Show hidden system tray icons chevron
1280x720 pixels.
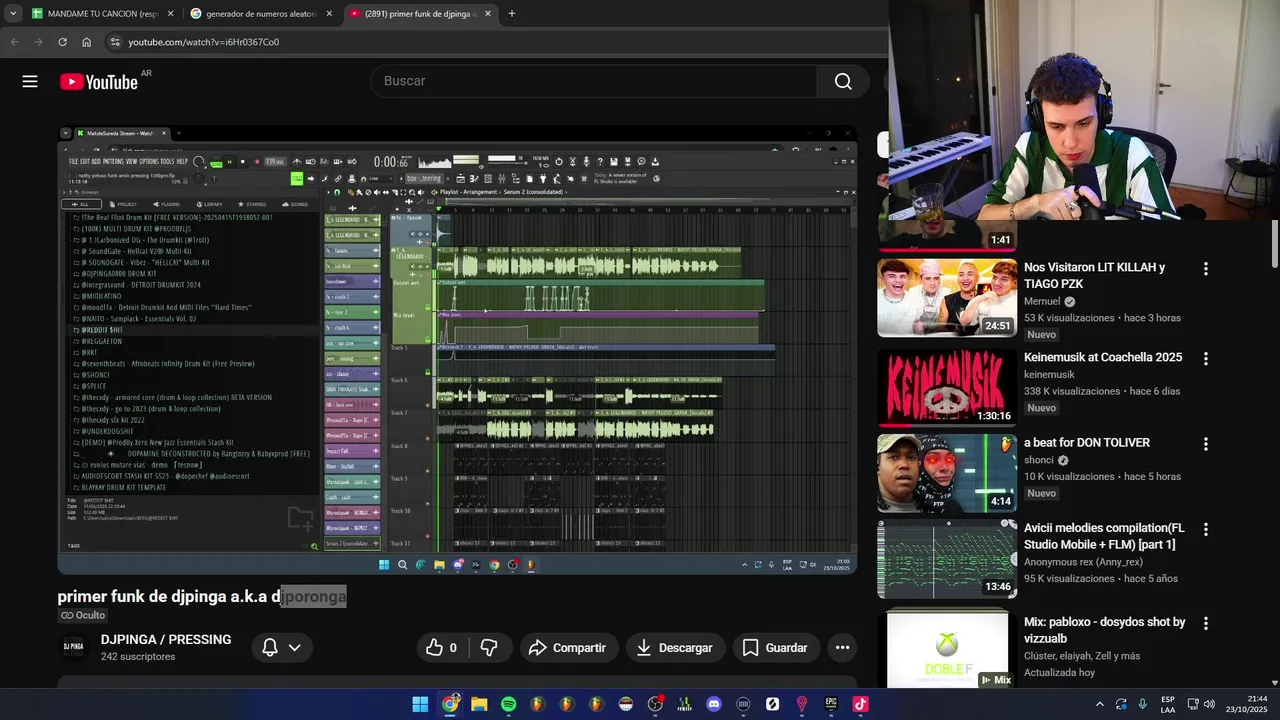tap(1099, 704)
